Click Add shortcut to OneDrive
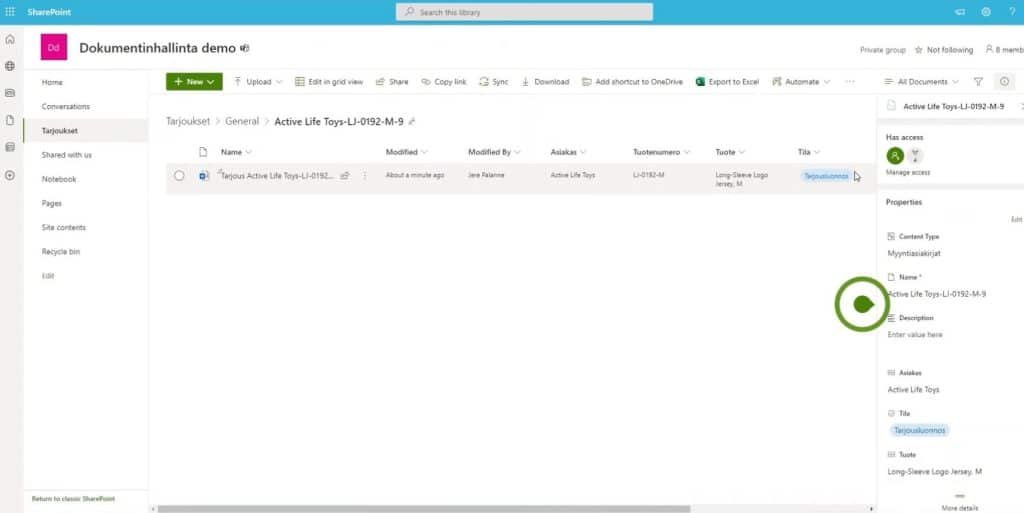Screen dimensions: 1024x513 pyautogui.click(x=632, y=82)
